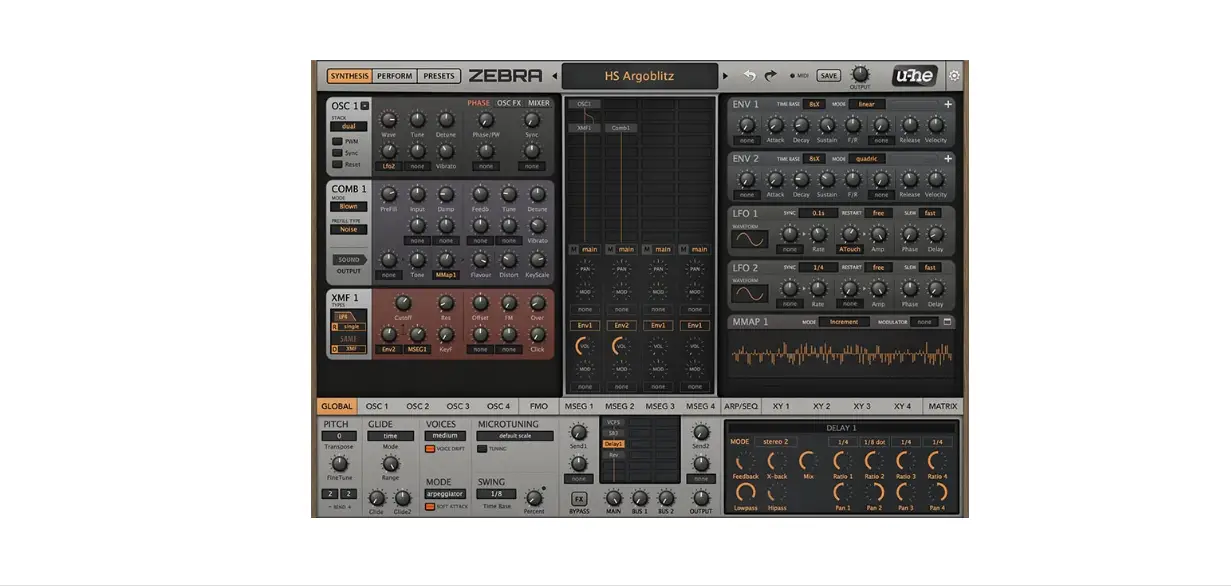This screenshot has height=588, width=1231.
Task: Click the Delay 1 Feedback knob
Action: tap(745, 462)
